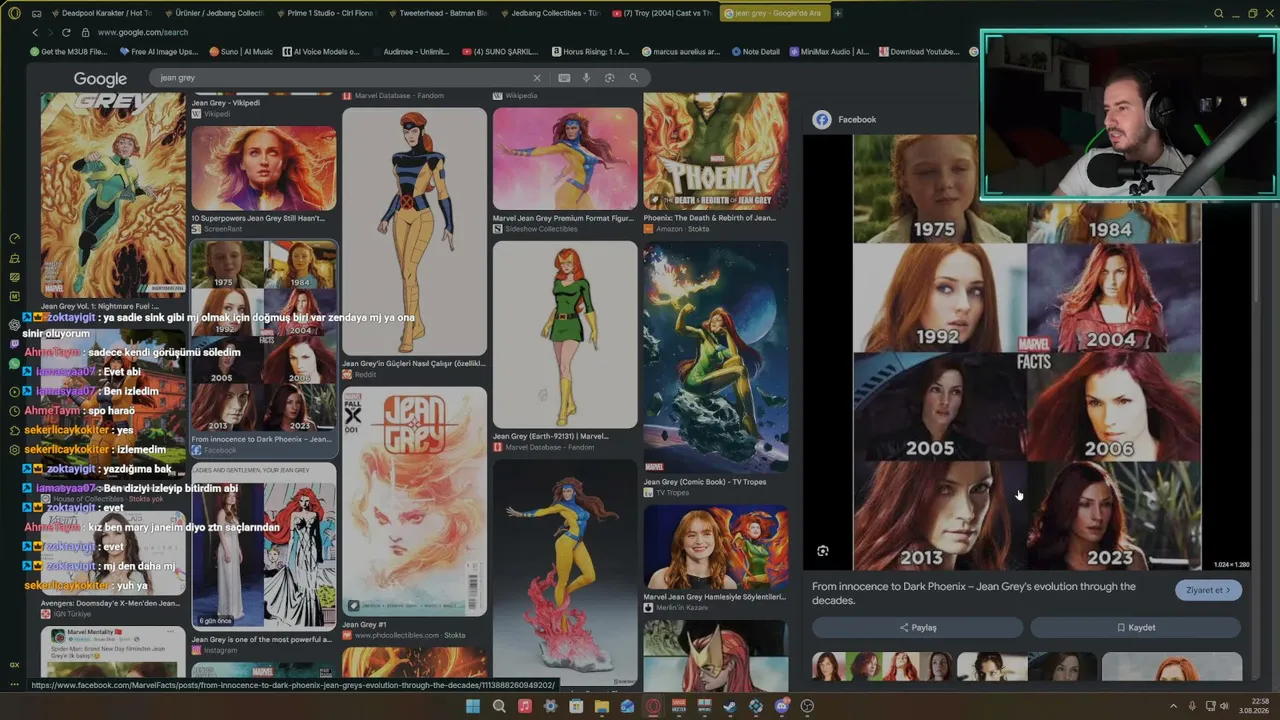This screenshot has width=1280, height=720.
Task: Open the marcus aurelius bookmark
Action: tap(681, 52)
